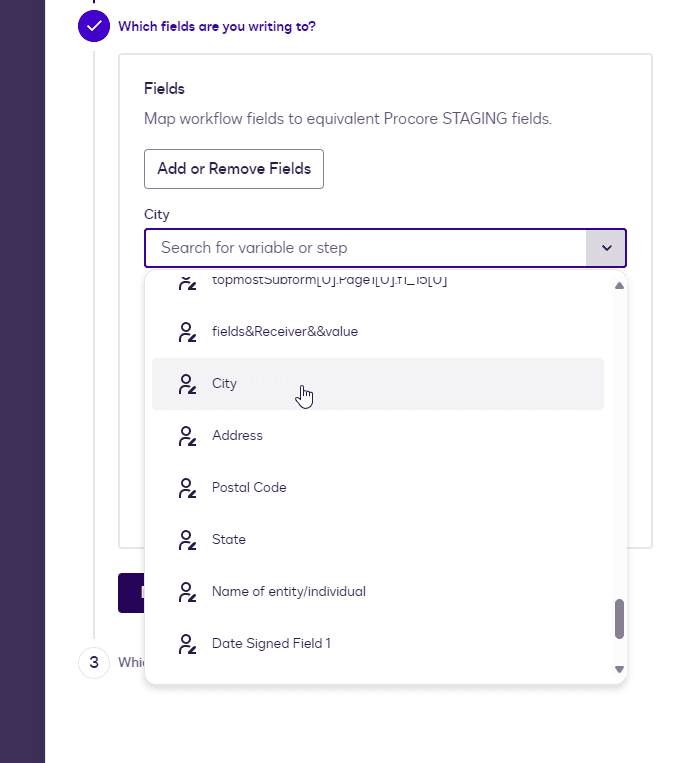Click the dropdown list scrollbar thumb
This screenshot has width=685, height=763.
tap(619, 619)
